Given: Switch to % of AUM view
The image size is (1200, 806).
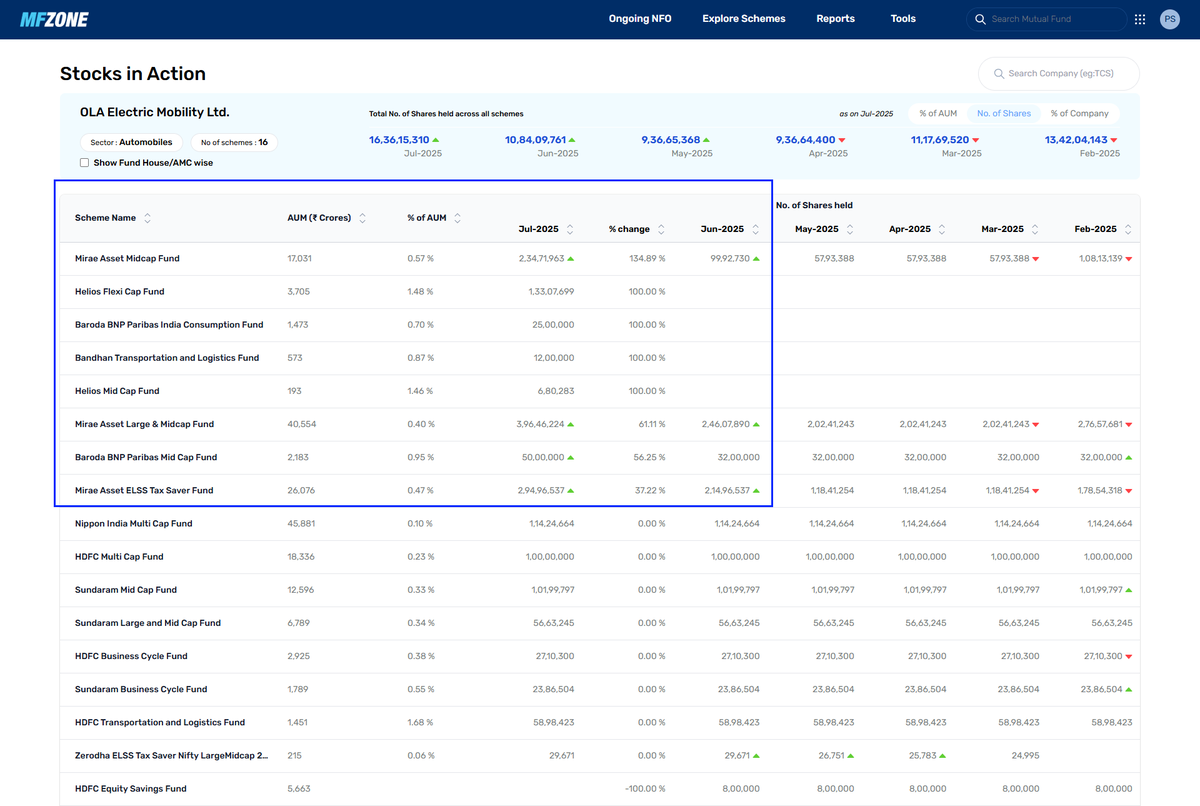Looking at the screenshot, I should coord(938,113).
